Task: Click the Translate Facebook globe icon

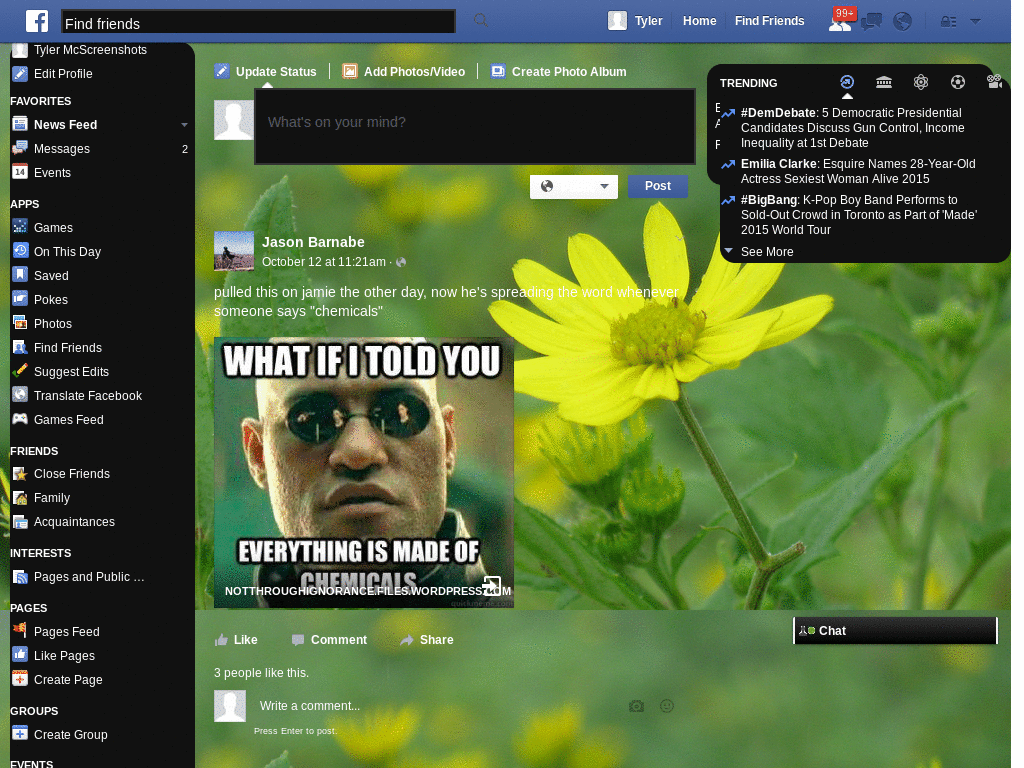Action: (x=20, y=395)
